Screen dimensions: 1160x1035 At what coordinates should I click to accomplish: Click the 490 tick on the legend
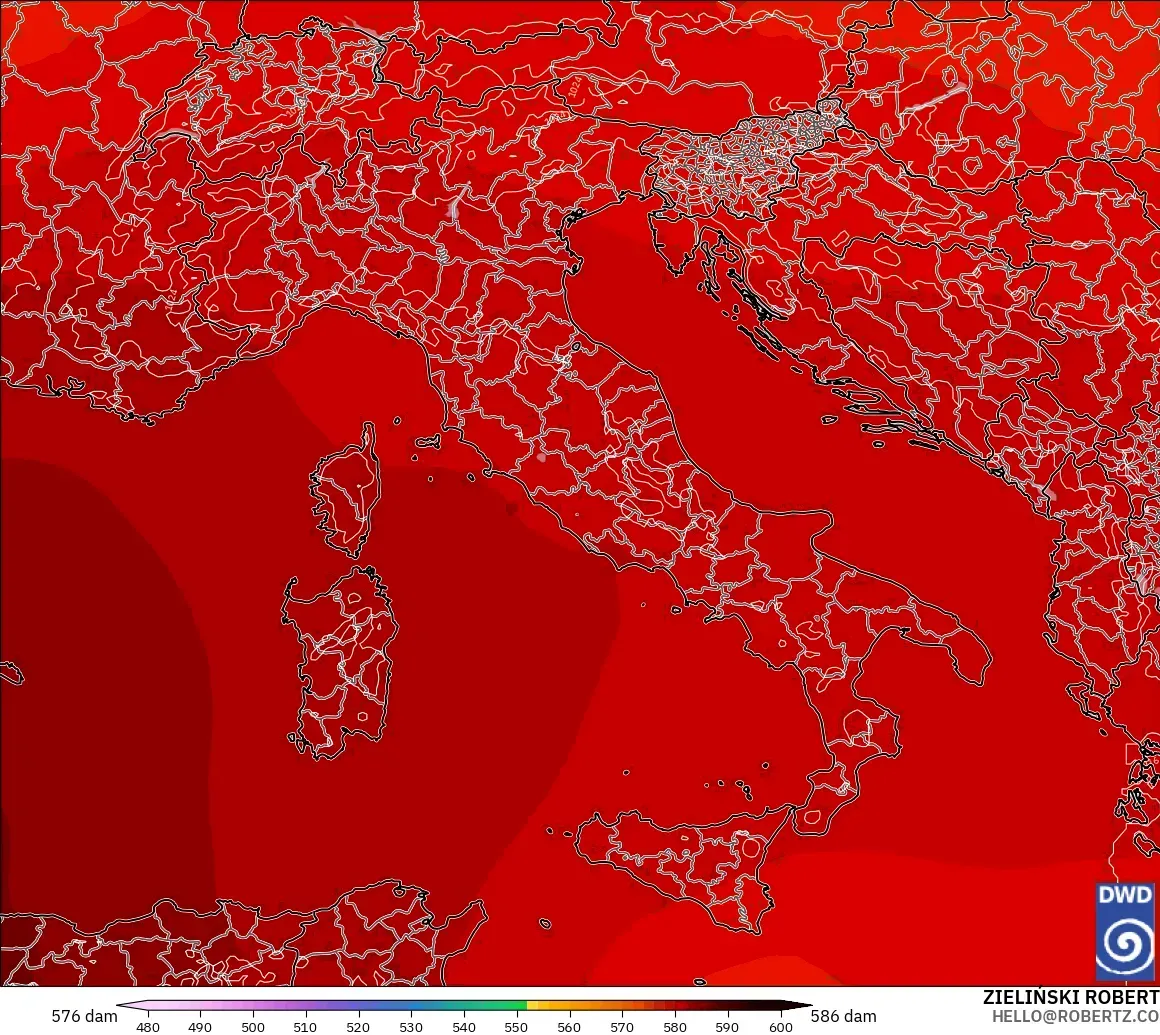click(200, 1027)
